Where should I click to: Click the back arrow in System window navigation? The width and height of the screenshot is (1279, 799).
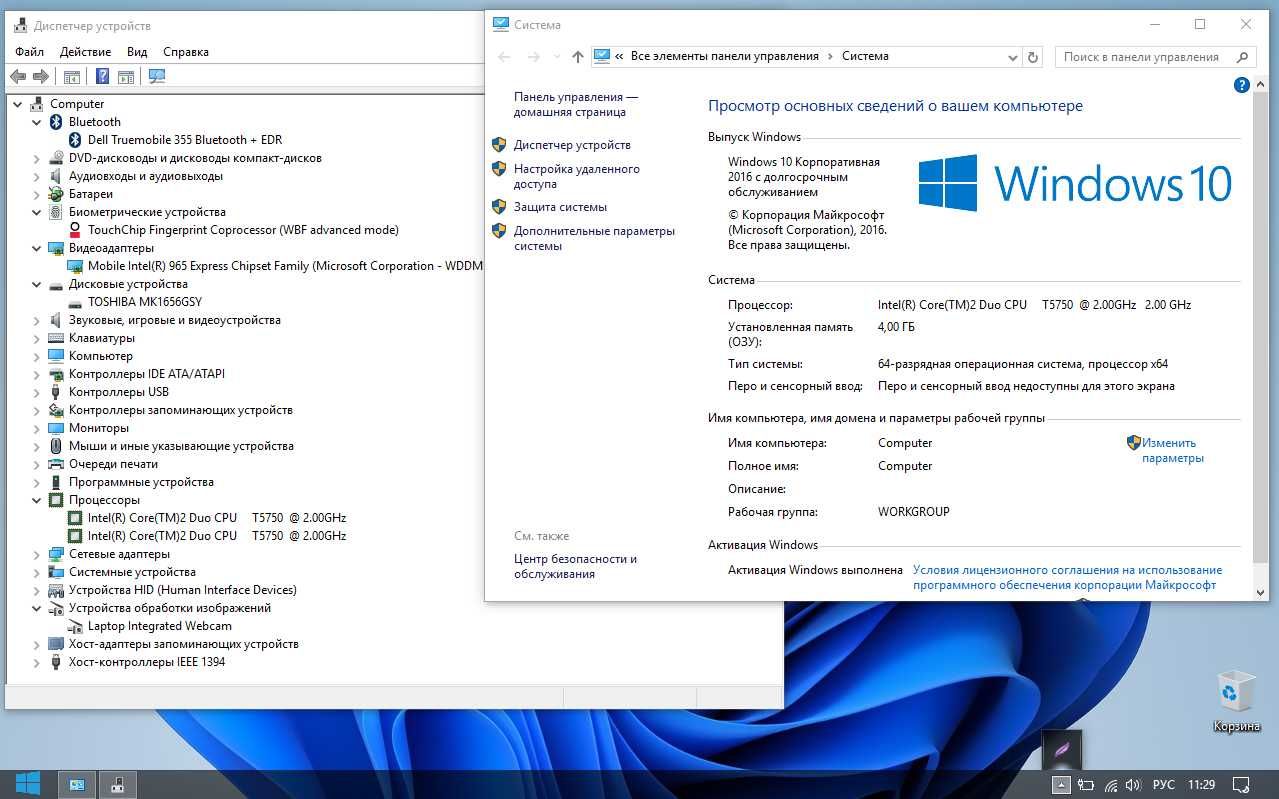click(x=504, y=57)
